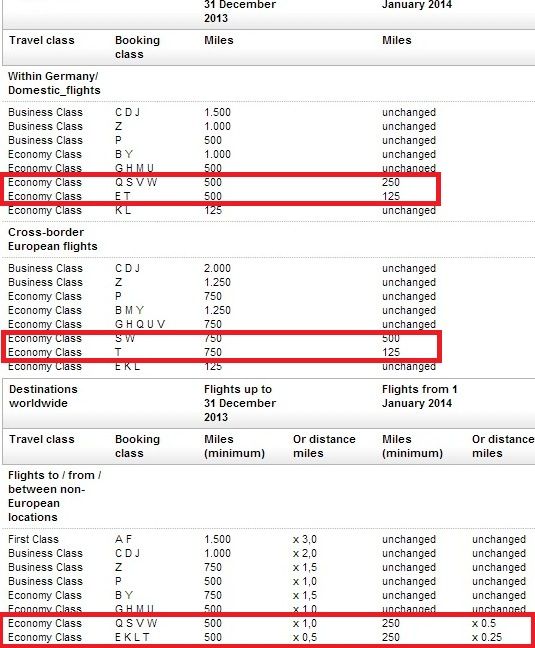Click the 'Cross-border European flights' heading
The height and width of the screenshot is (648, 535).
[52, 239]
